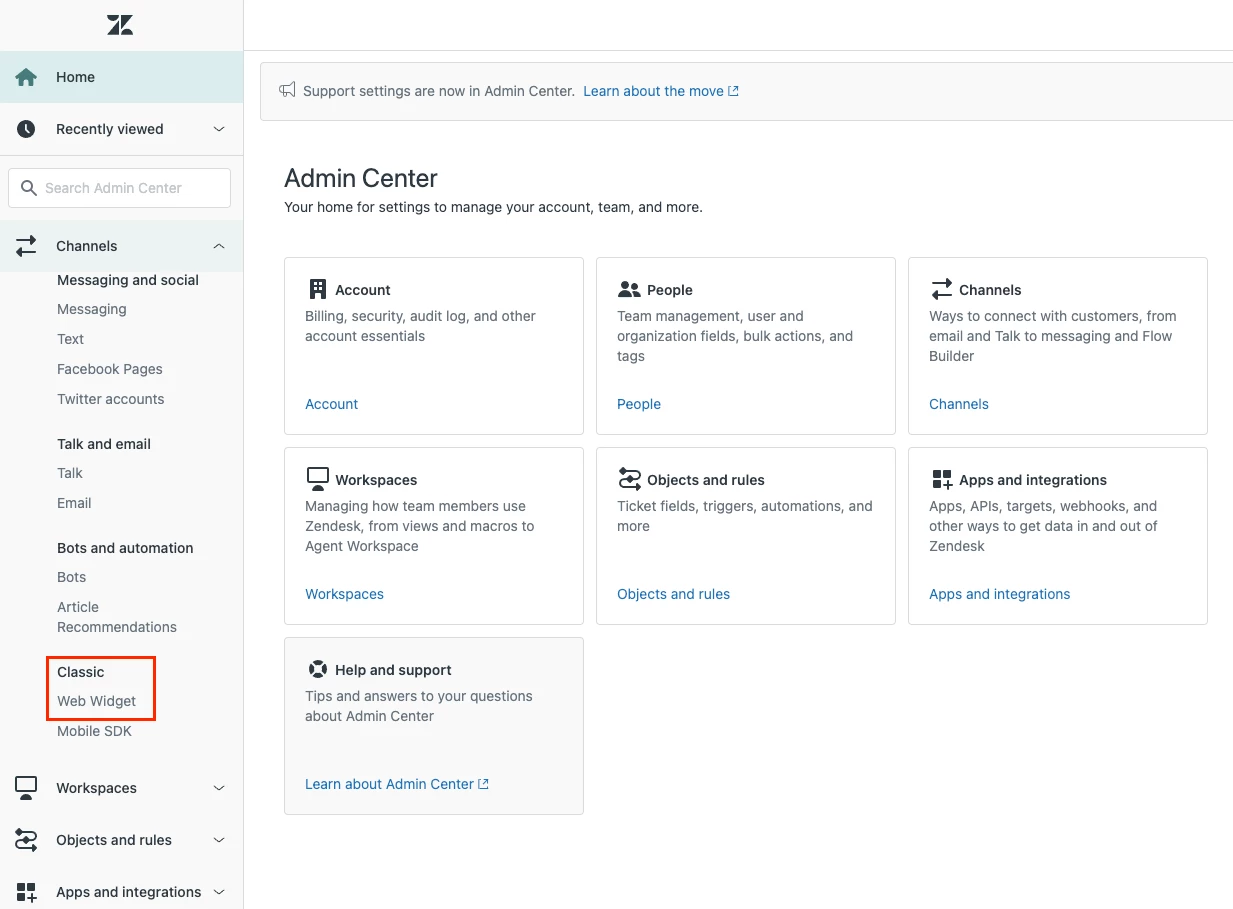Screen dimensions: 1233x909
Task: Click the Zendesk logo at top
Action: click(120, 25)
